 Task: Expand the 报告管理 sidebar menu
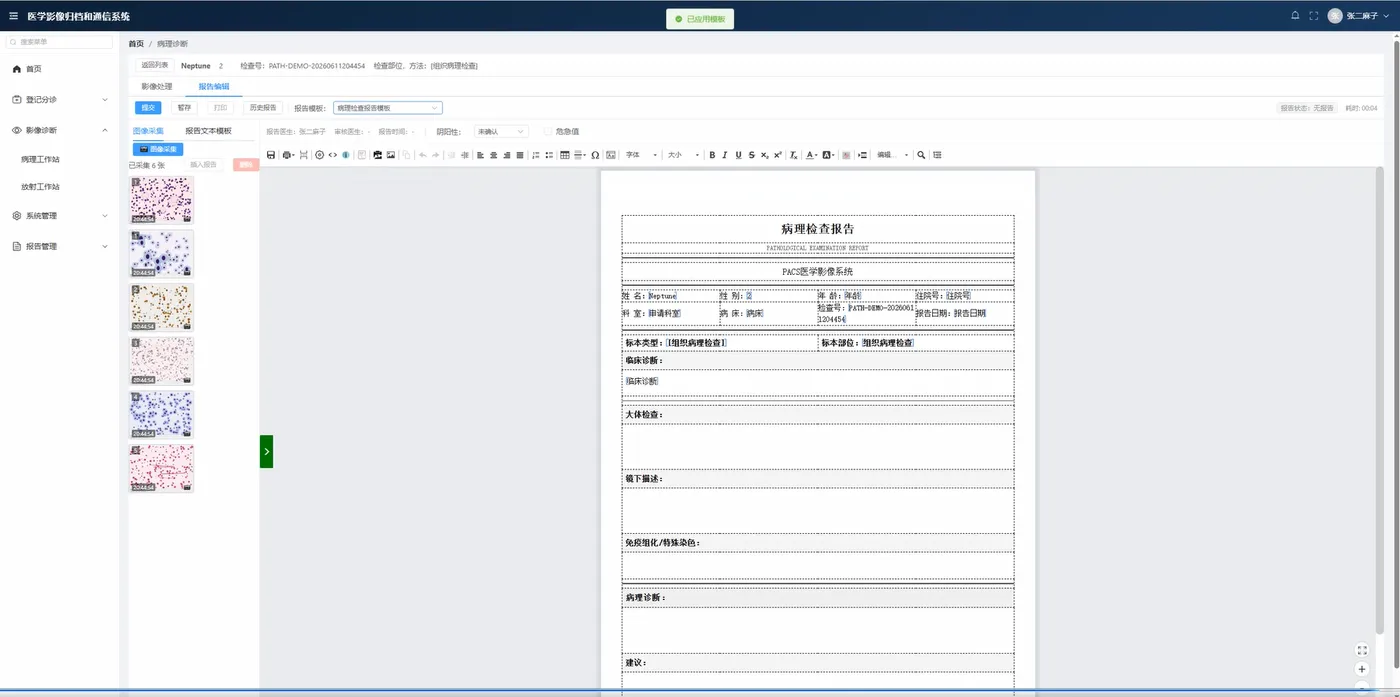[x=59, y=246]
